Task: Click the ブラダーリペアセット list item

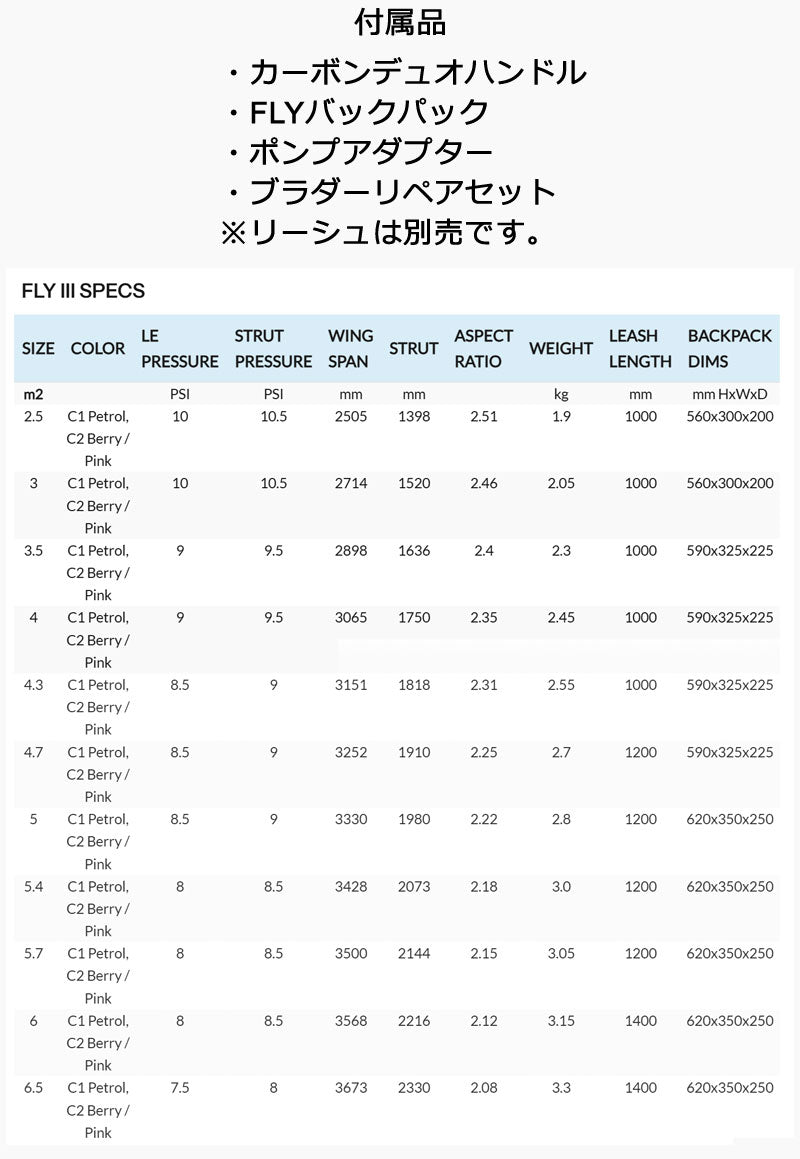Action: pos(390,191)
